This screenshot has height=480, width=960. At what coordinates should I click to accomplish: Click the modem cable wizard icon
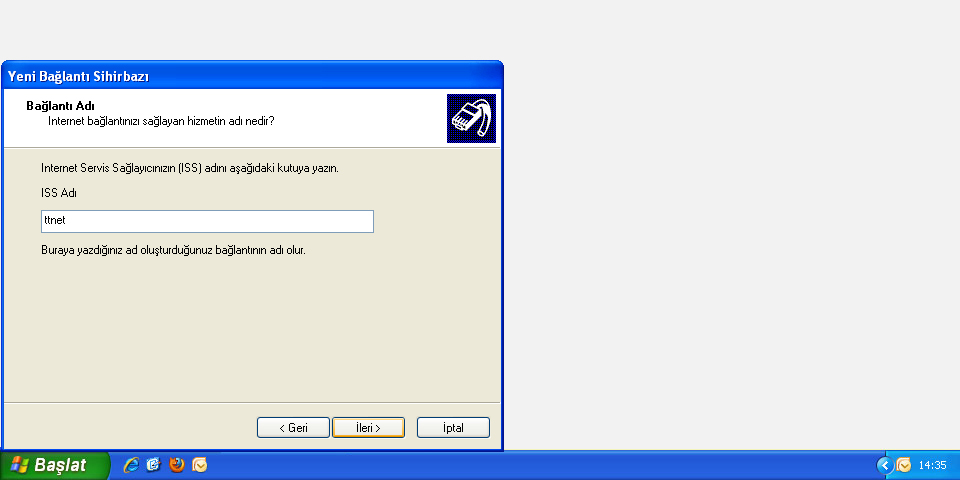(x=471, y=118)
